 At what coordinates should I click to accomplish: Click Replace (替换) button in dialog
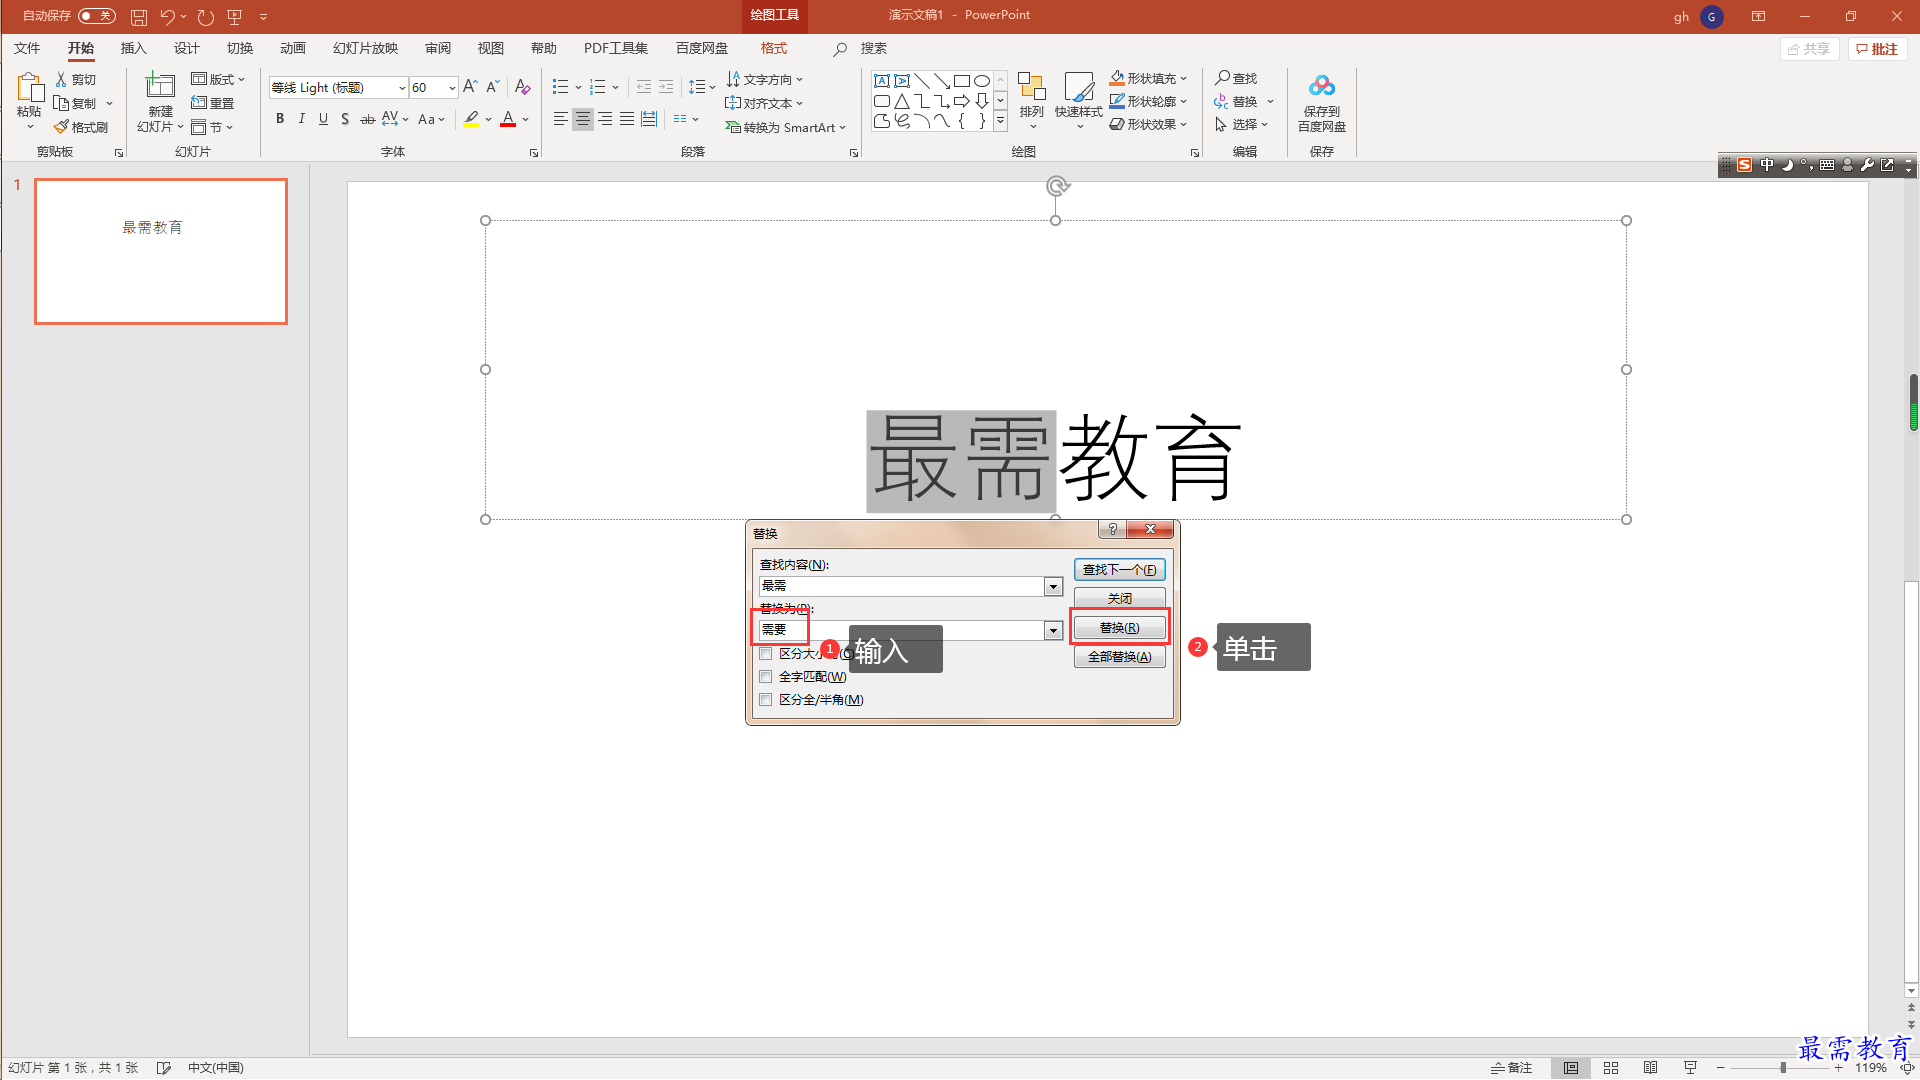tap(1119, 628)
